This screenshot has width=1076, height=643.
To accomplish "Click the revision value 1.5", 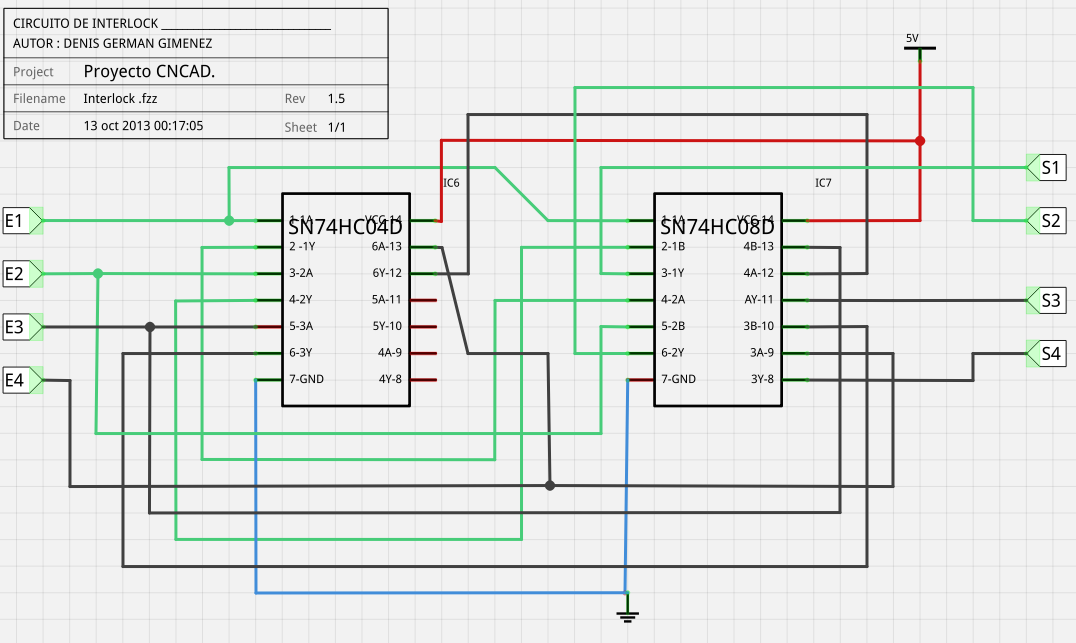I will [336, 99].
